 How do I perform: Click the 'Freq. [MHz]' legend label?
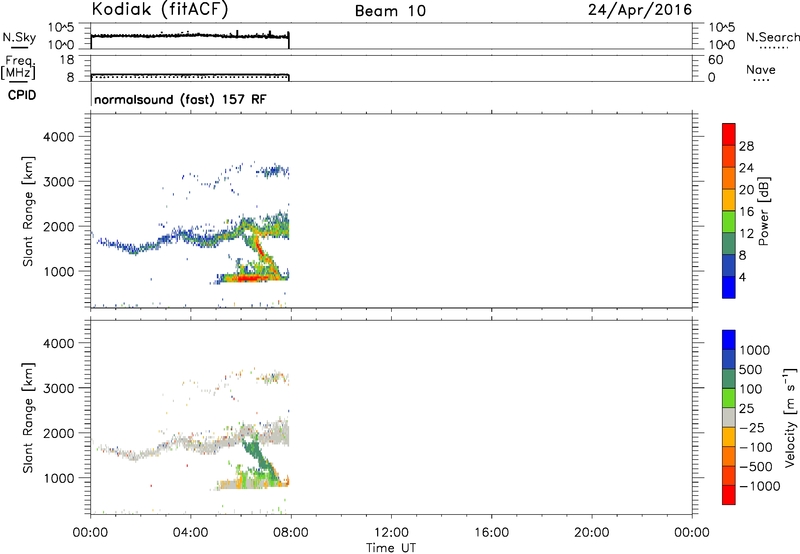tap(19, 67)
